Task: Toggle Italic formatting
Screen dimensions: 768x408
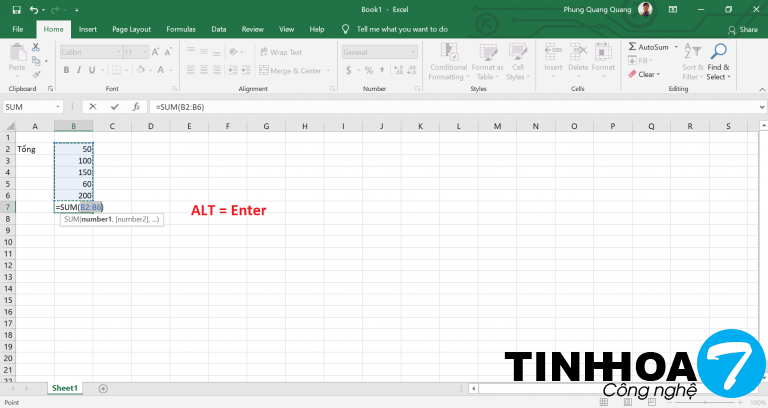Action: (79, 71)
